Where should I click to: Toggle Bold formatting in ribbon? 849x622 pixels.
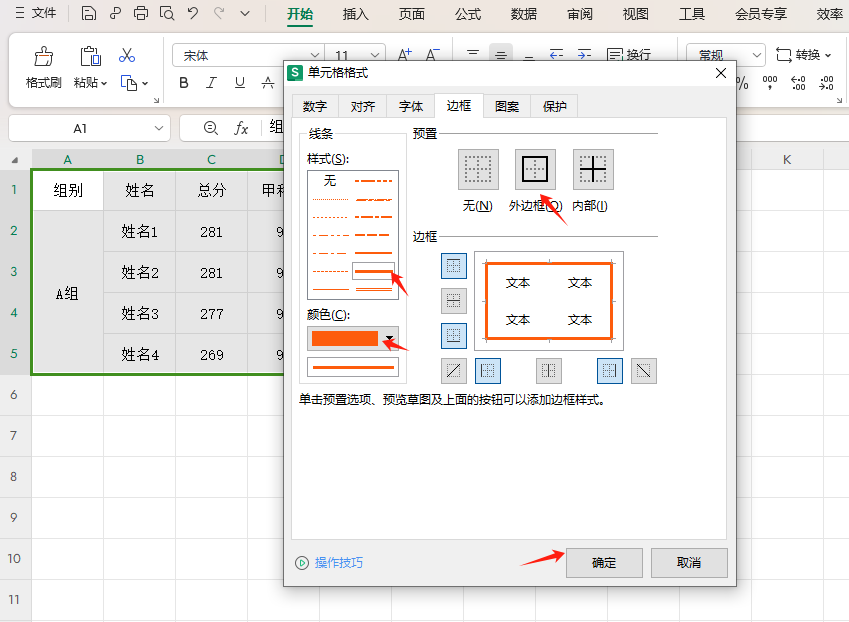pos(184,82)
